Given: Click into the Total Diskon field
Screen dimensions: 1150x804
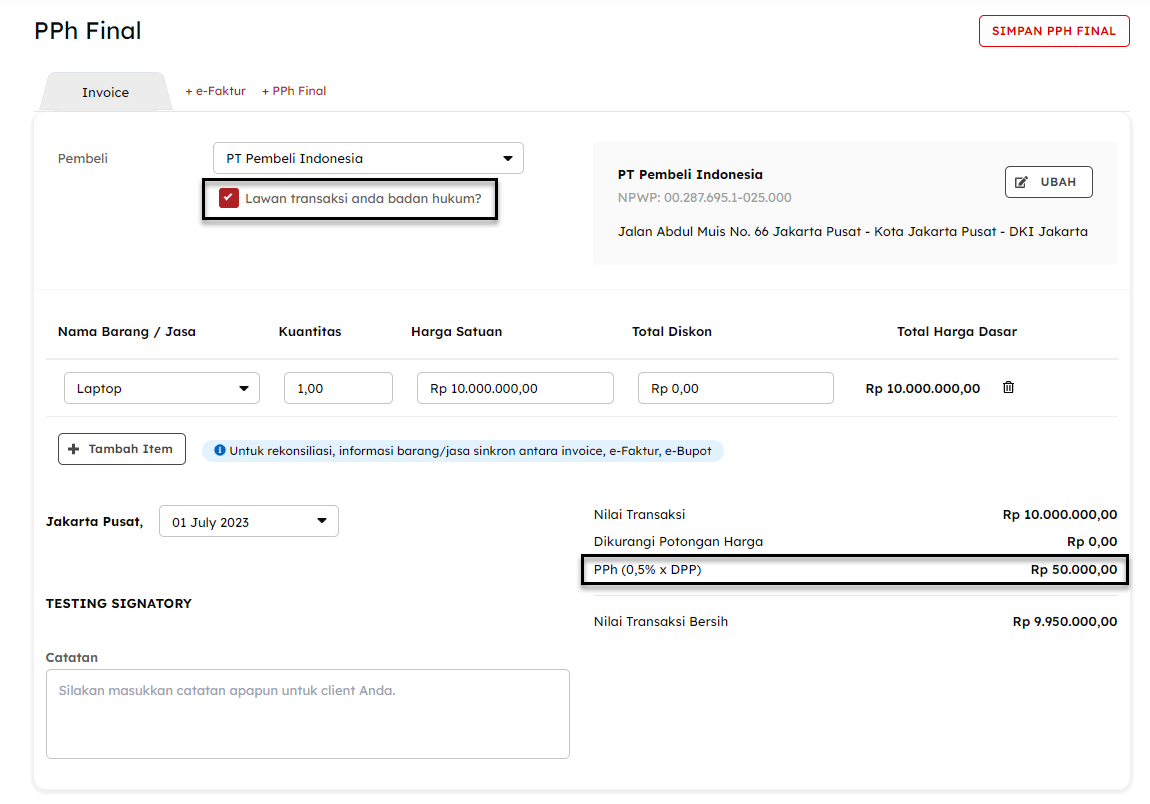Looking at the screenshot, I should coord(735,388).
